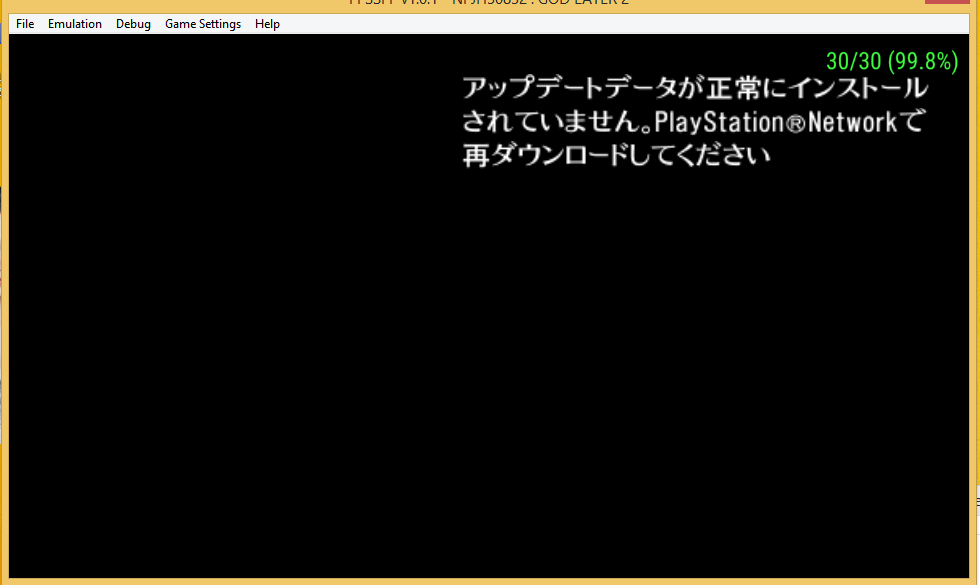This screenshot has width=980, height=585.
Task: Click the text line アップデートデータが正常にインストール
Action: (x=695, y=88)
